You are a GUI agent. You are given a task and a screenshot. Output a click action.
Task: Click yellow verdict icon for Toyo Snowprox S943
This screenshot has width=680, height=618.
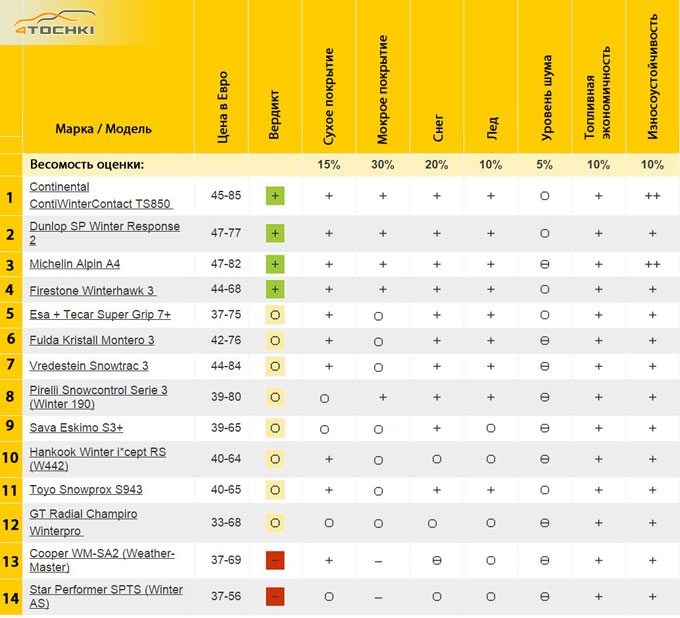[x=275, y=491]
